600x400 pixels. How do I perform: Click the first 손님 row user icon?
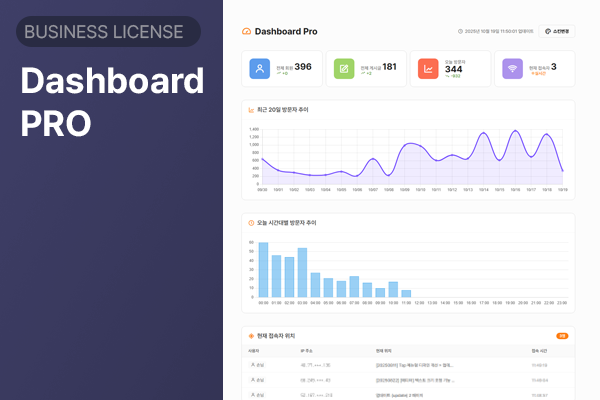pyautogui.click(x=253, y=366)
